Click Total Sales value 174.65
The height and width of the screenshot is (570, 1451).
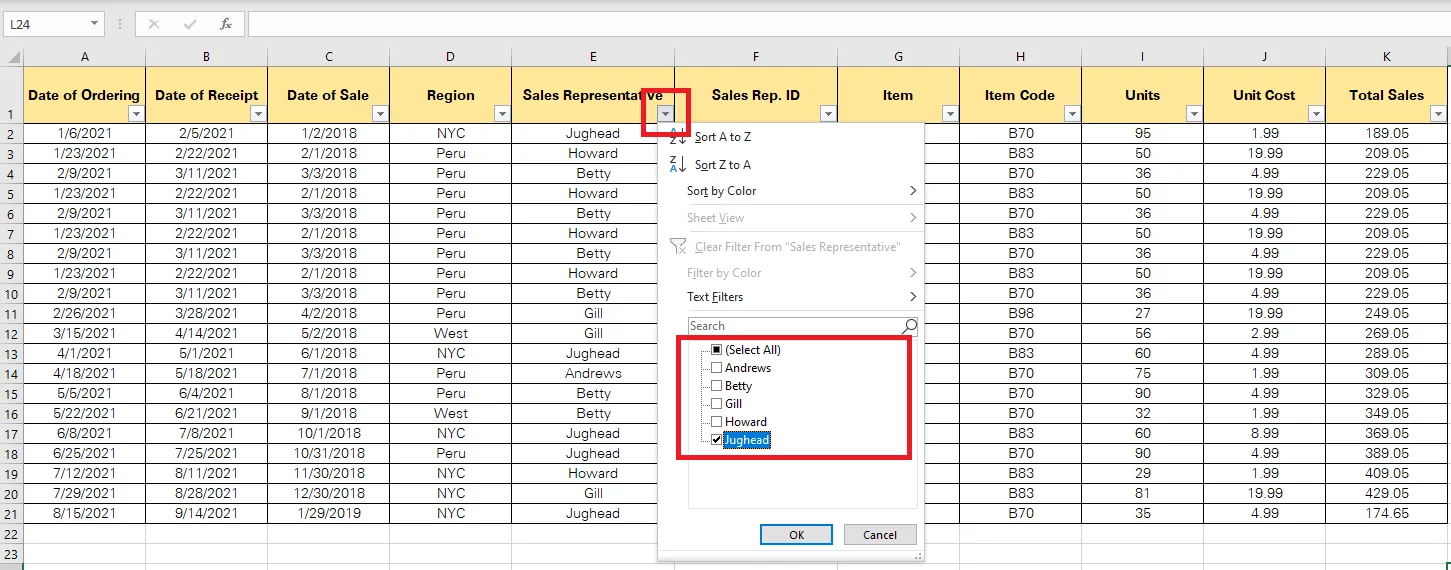[1387, 514]
